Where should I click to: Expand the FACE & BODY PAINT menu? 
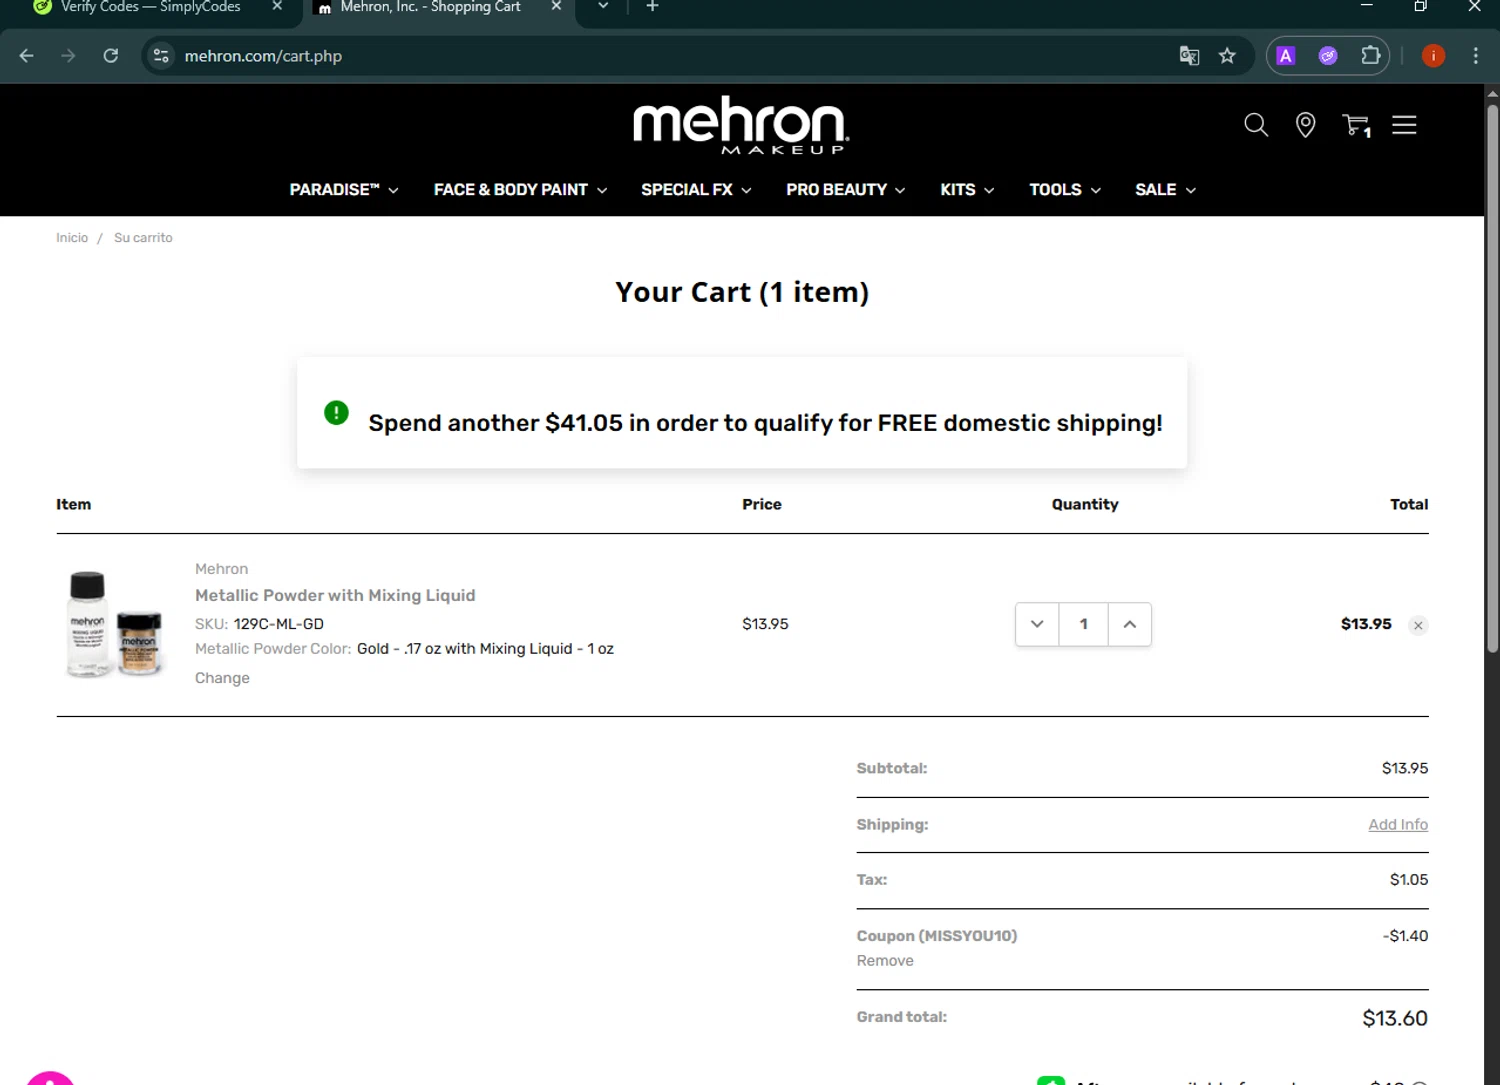click(x=520, y=190)
